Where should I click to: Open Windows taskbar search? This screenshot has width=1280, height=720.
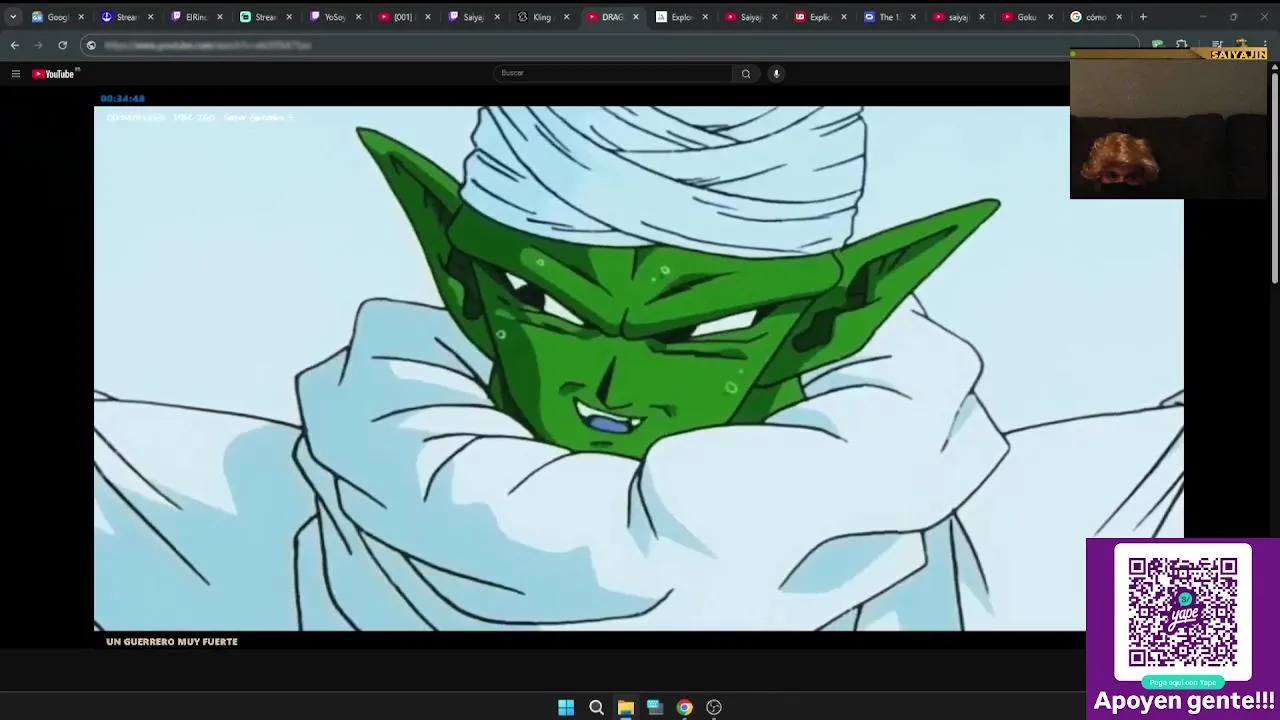[x=596, y=707]
